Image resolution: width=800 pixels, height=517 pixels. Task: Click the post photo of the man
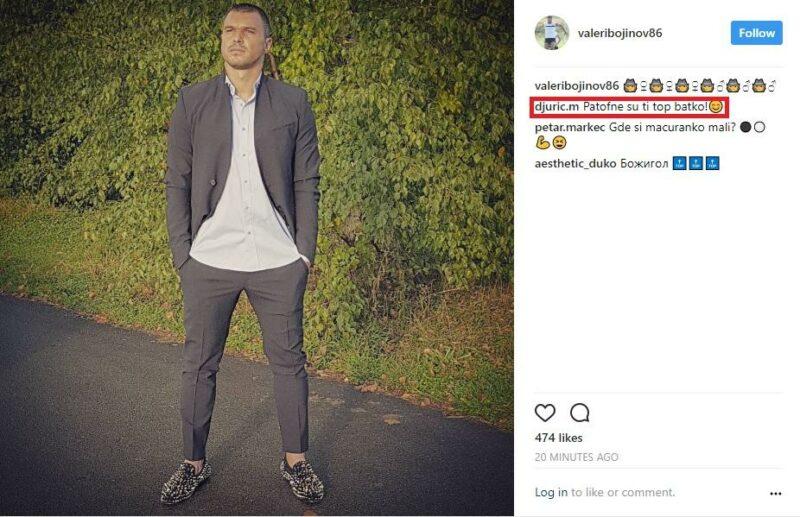(x=257, y=258)
